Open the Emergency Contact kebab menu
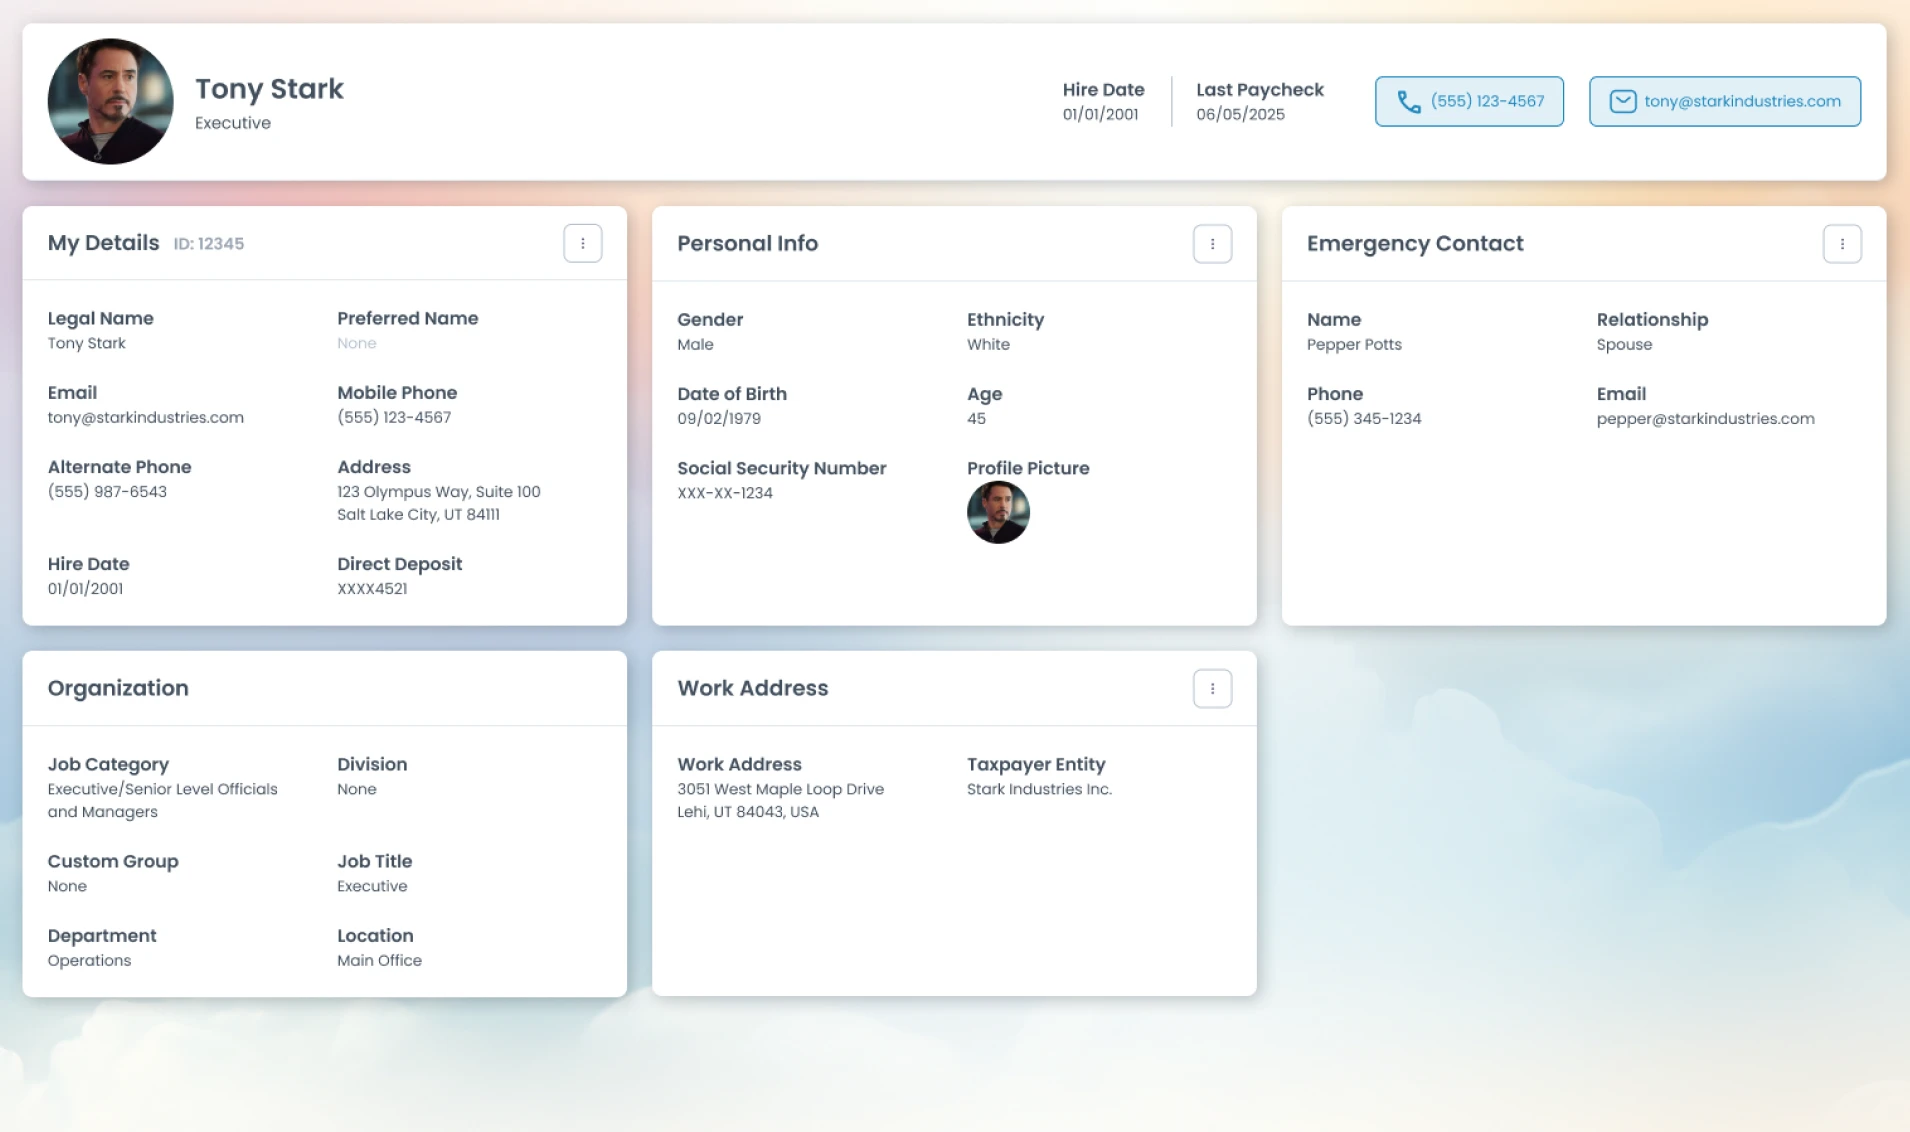The width and height of the screenshot is (1910, 1132). (1842, 244)
